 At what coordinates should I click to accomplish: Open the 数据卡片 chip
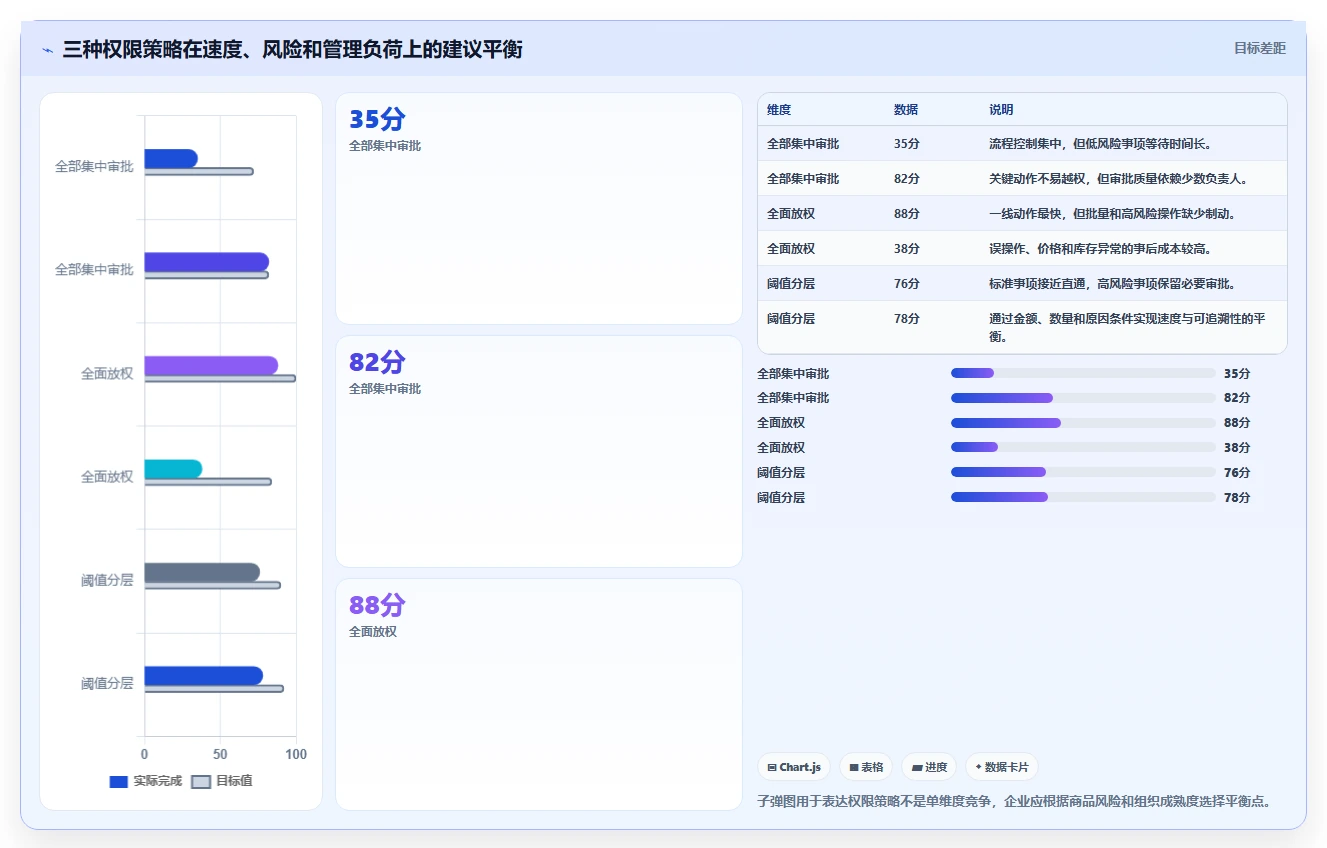point(1001,767)
